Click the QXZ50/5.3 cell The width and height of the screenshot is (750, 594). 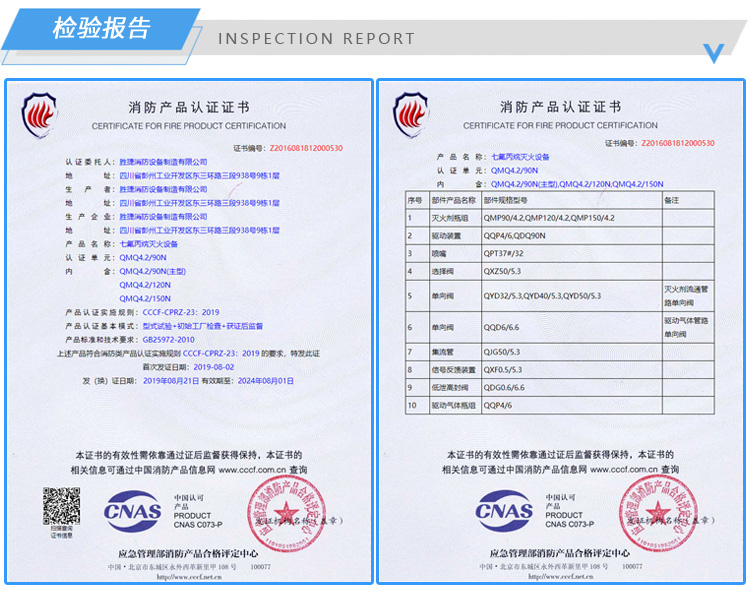coord(572,271)
